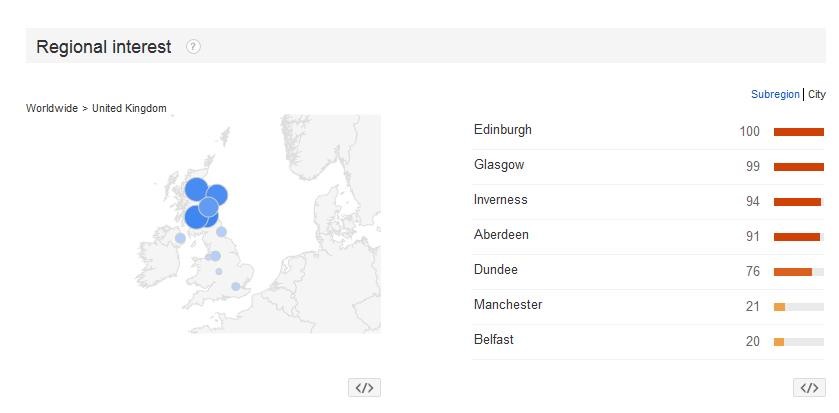Select Inverness in the city list

[500, 200]
